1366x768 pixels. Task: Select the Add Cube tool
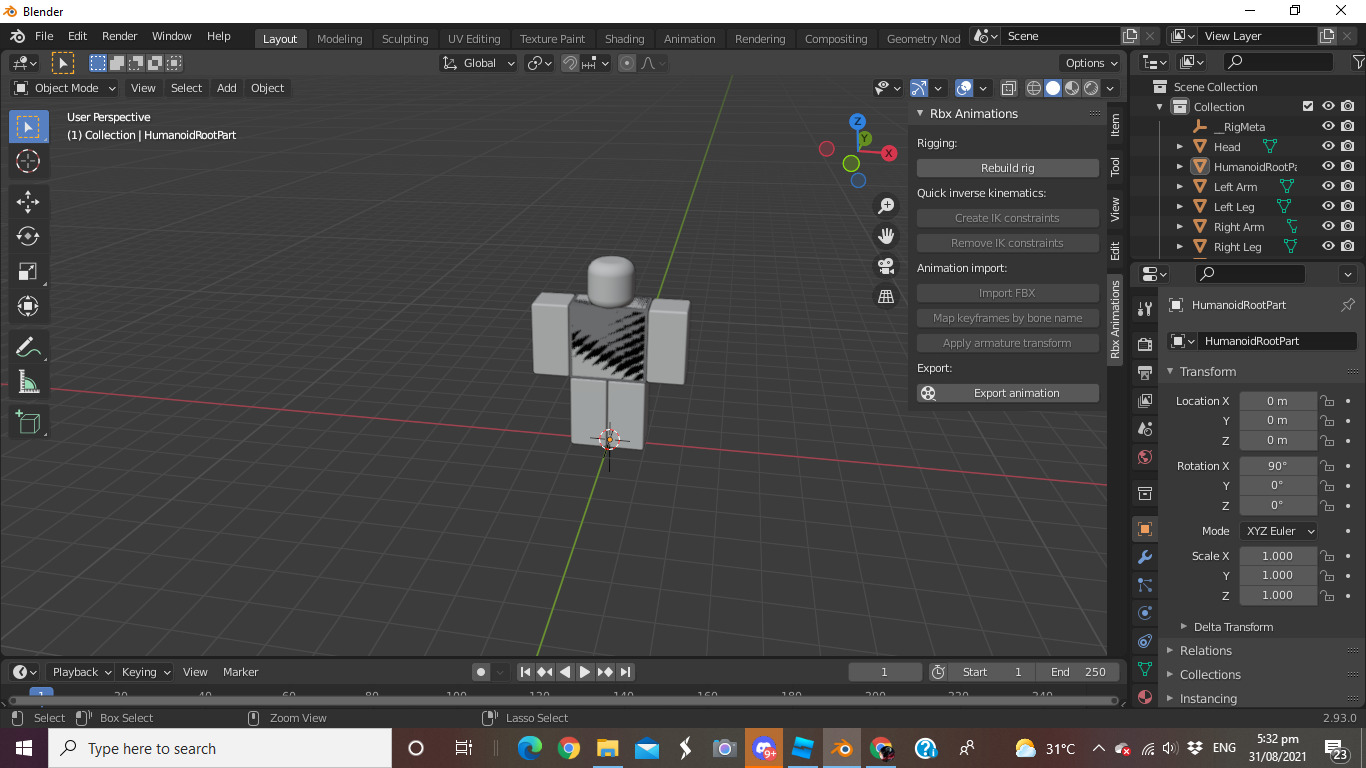28,423
